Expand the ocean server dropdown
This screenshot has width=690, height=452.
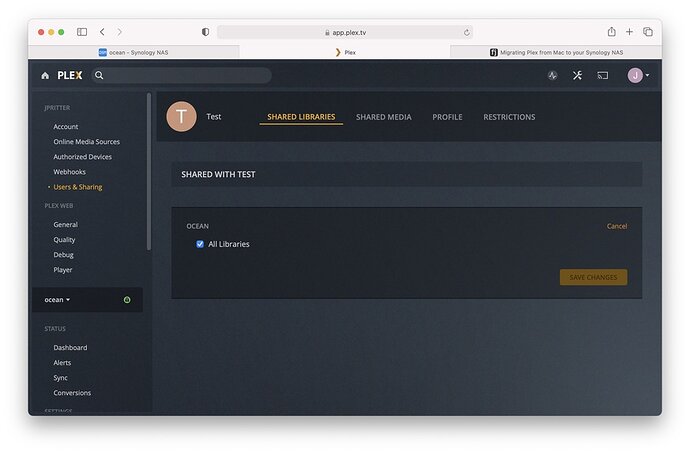[x=57, y=300]
